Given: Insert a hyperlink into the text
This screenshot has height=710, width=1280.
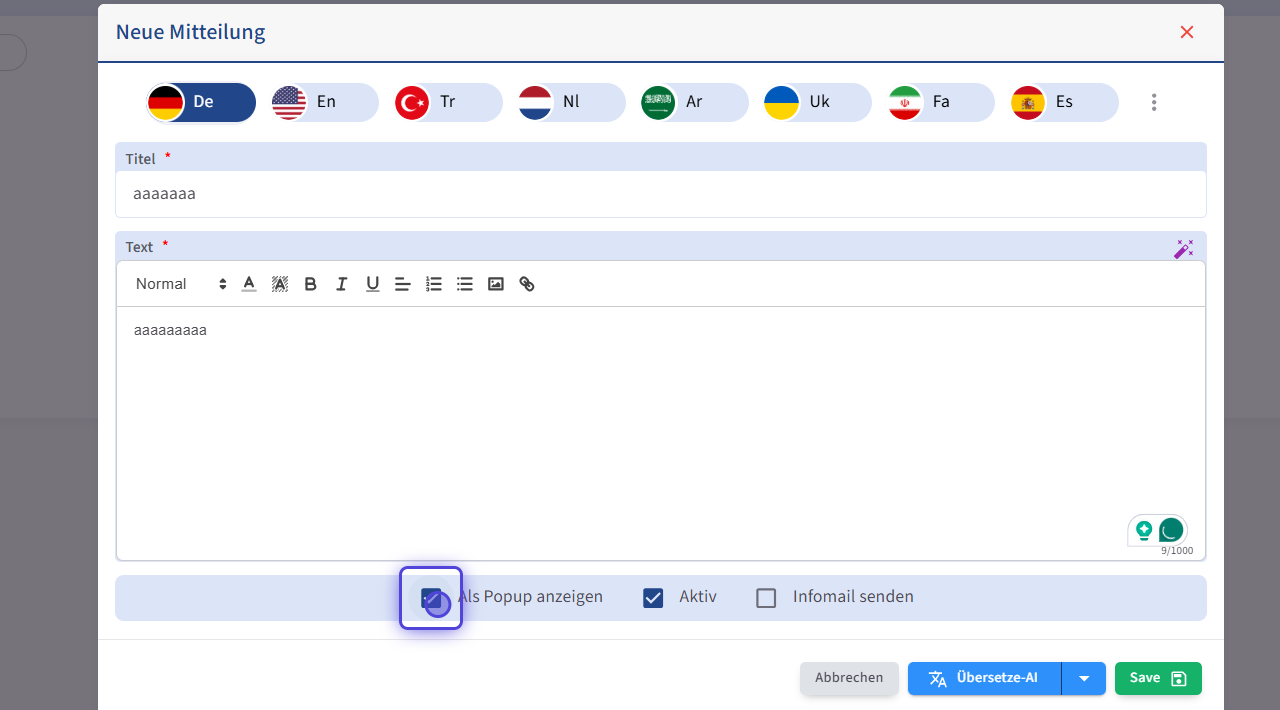Looking at the screenshot, I should pos(527,284).
